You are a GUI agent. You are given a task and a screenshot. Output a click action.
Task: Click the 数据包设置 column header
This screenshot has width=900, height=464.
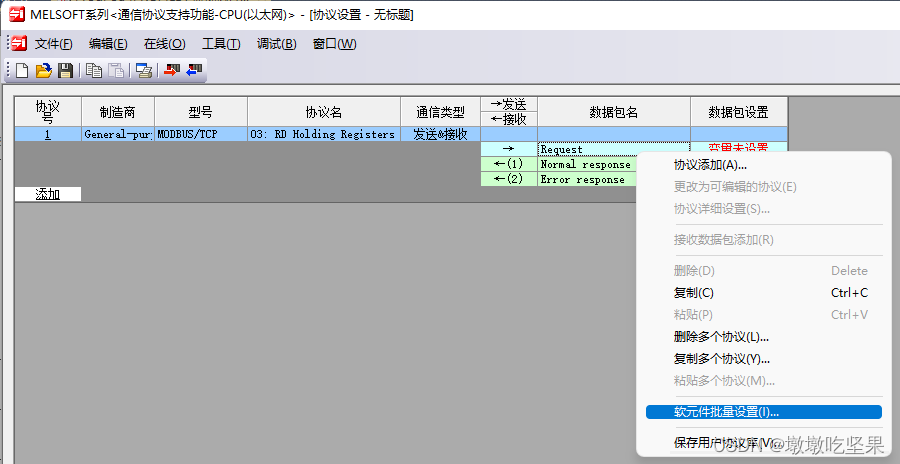[738, 111]
